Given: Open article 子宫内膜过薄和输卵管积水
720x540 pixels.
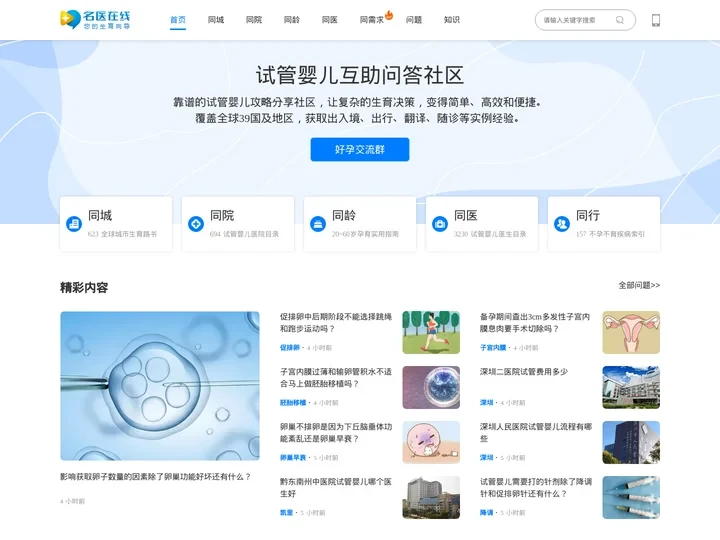Looking at the screenshot, I should [x=336, y=377].
